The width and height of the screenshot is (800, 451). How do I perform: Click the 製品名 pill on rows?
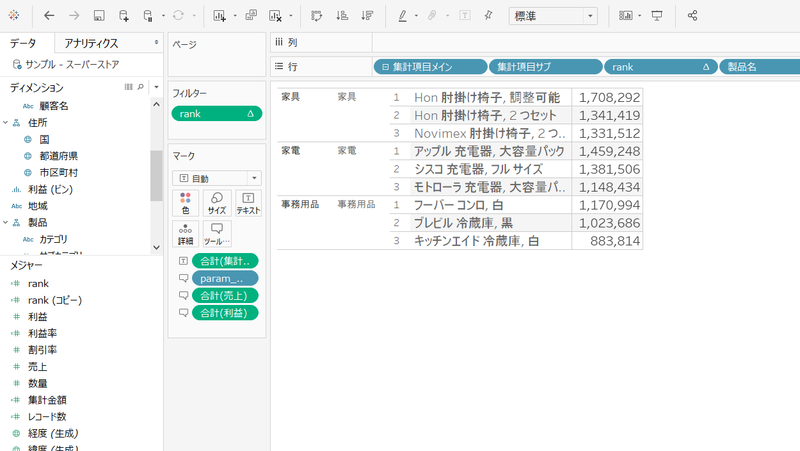pyautogui.click(x=760, y=67)
